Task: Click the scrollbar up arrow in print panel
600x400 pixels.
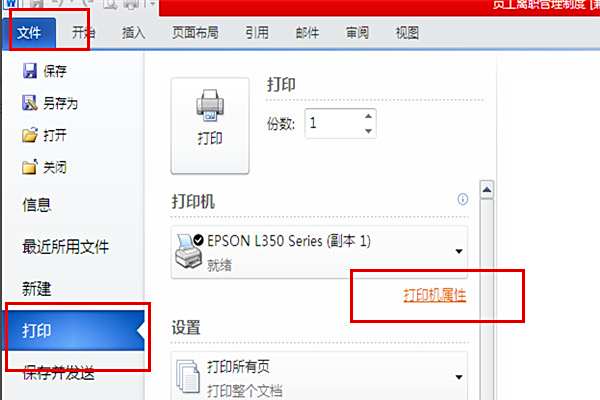Action: click(487, 190)
